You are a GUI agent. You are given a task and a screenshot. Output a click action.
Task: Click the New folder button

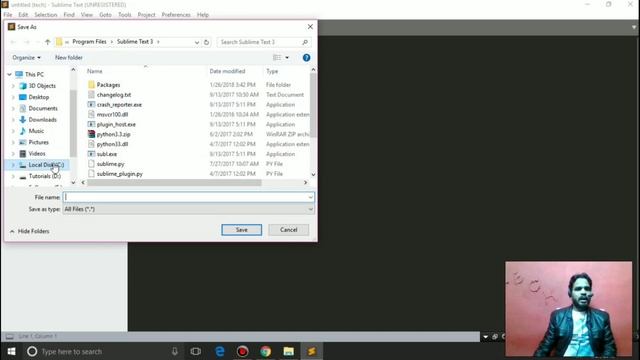point(69,58)
